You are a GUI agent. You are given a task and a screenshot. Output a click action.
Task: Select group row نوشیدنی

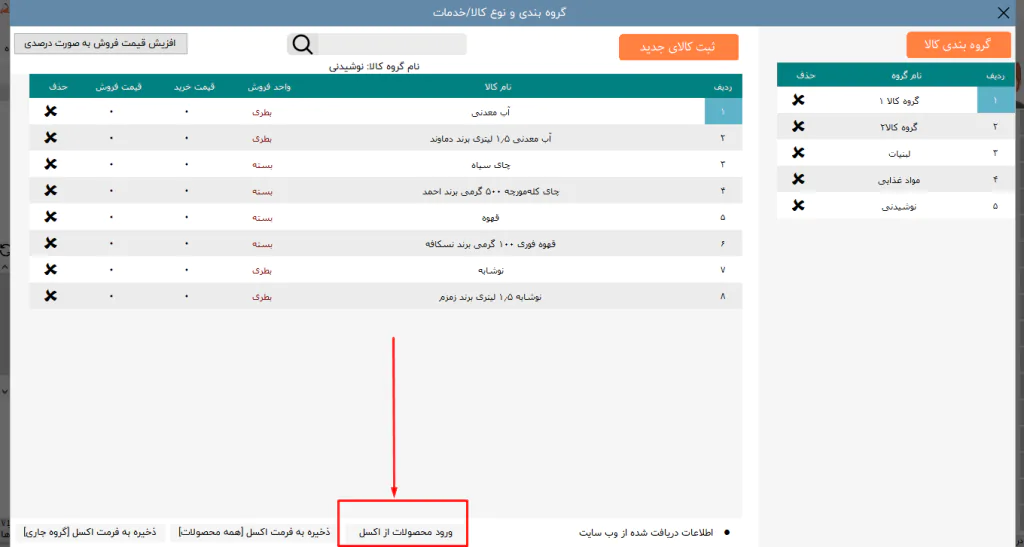896,206
